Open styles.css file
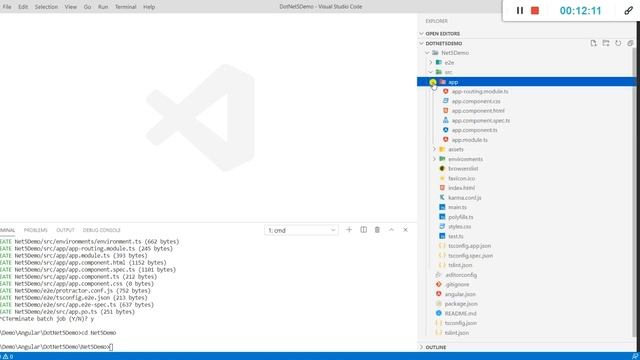 pos(460,227)
